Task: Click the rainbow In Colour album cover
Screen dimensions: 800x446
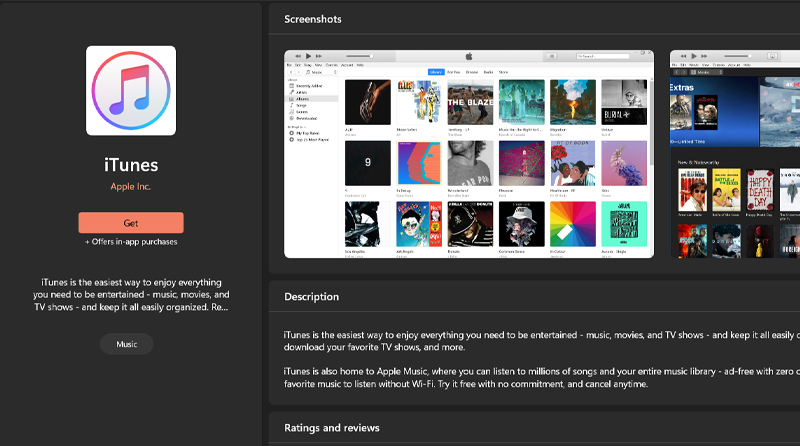Action: 572,224
